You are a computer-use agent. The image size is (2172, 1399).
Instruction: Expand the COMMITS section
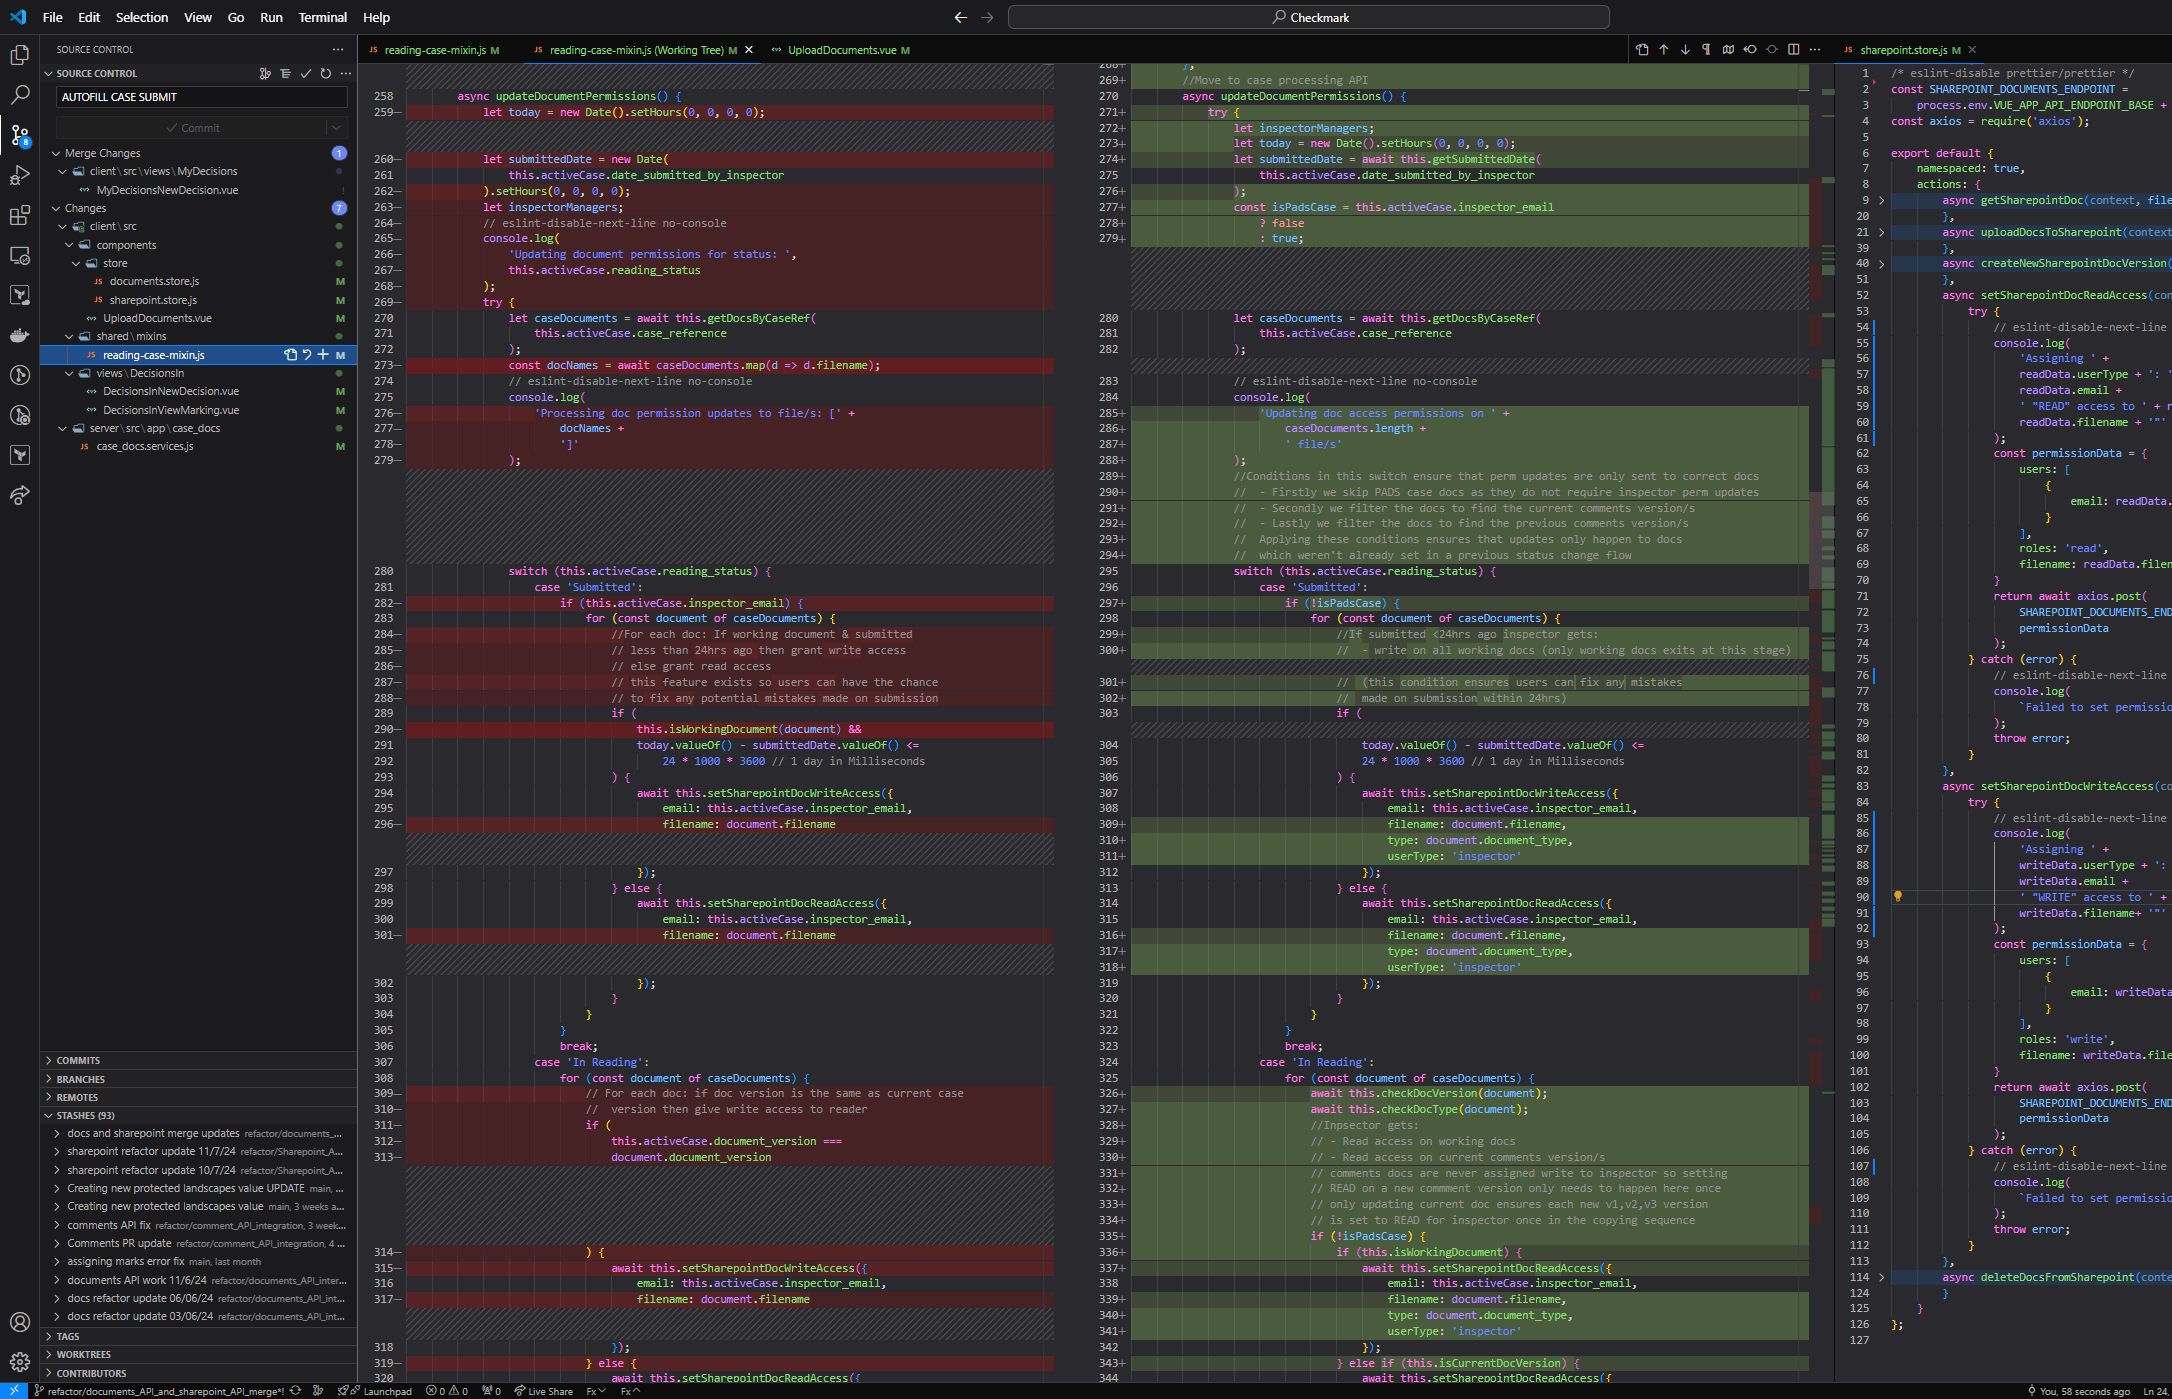pos(78,1060)
